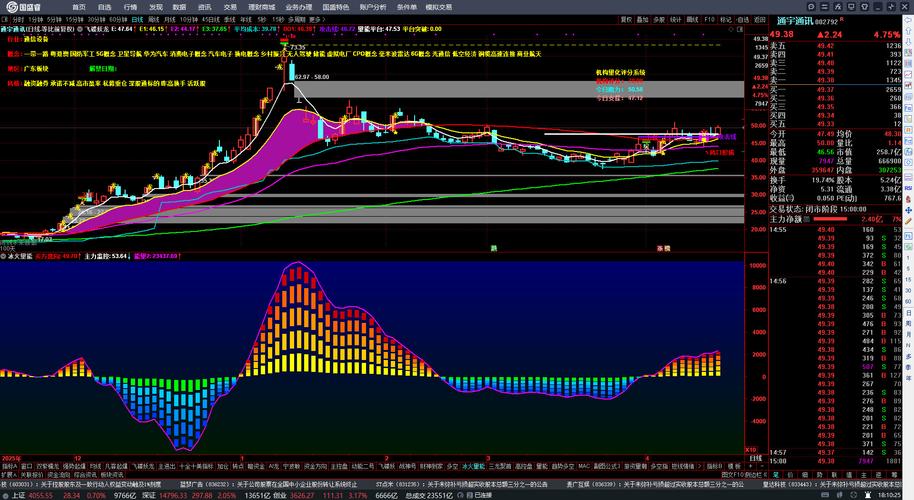Click the title bar list/menu icon
This screenshot has height=500, width=914.
(x=824, y=7)
